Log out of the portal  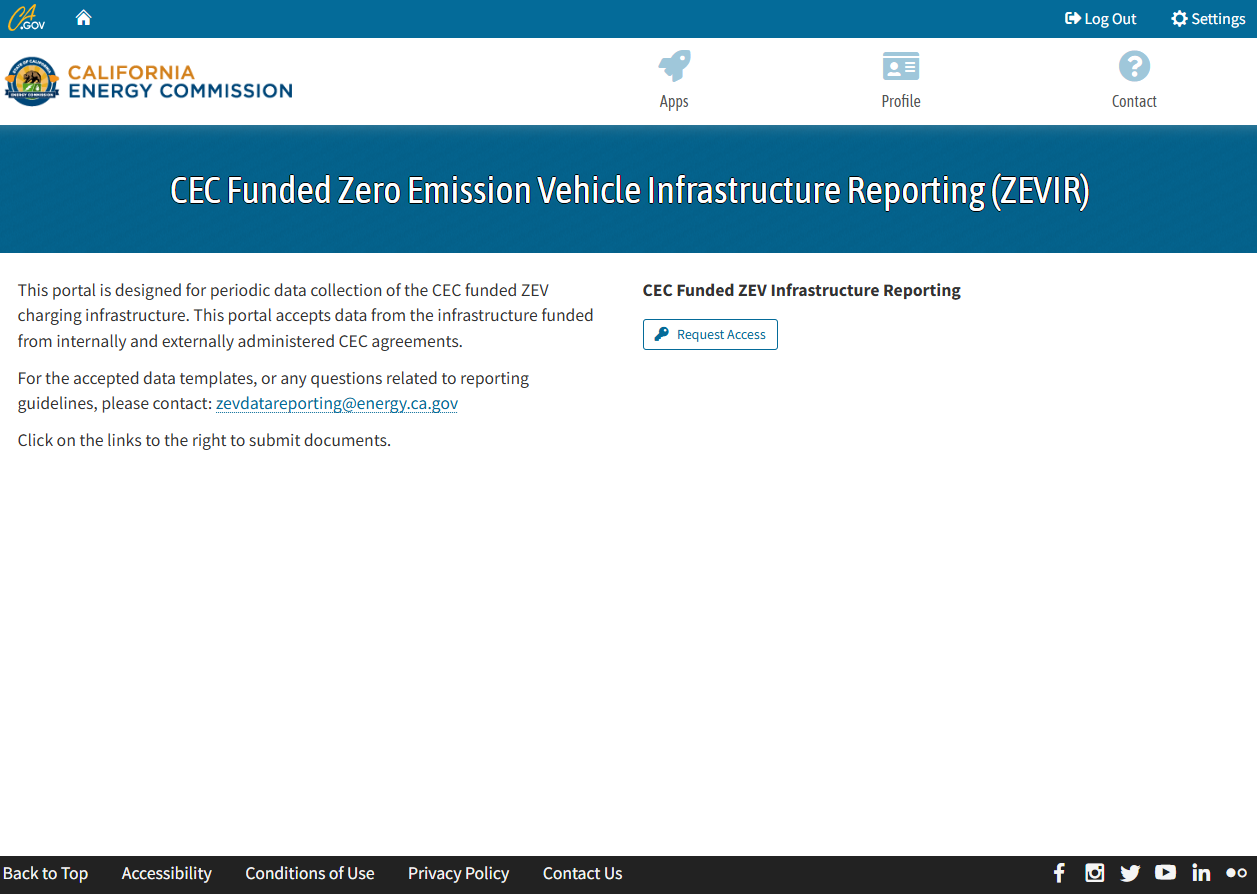click(x=1100, y=18)
